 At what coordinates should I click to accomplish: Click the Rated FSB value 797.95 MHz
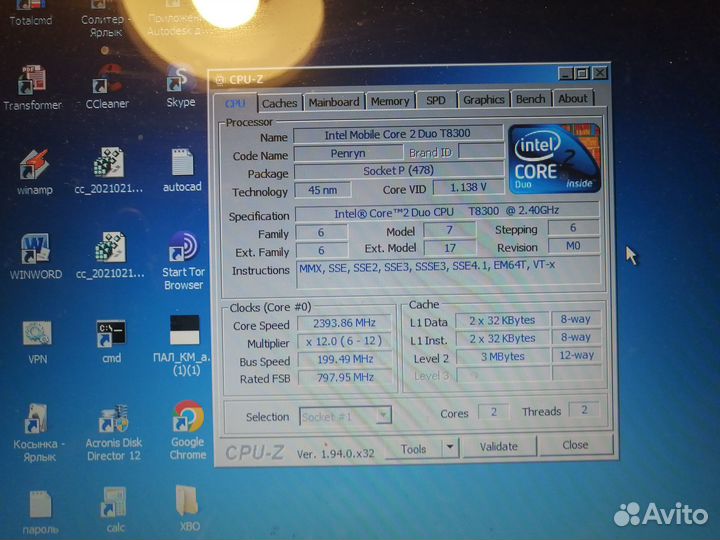coord(345,377)
